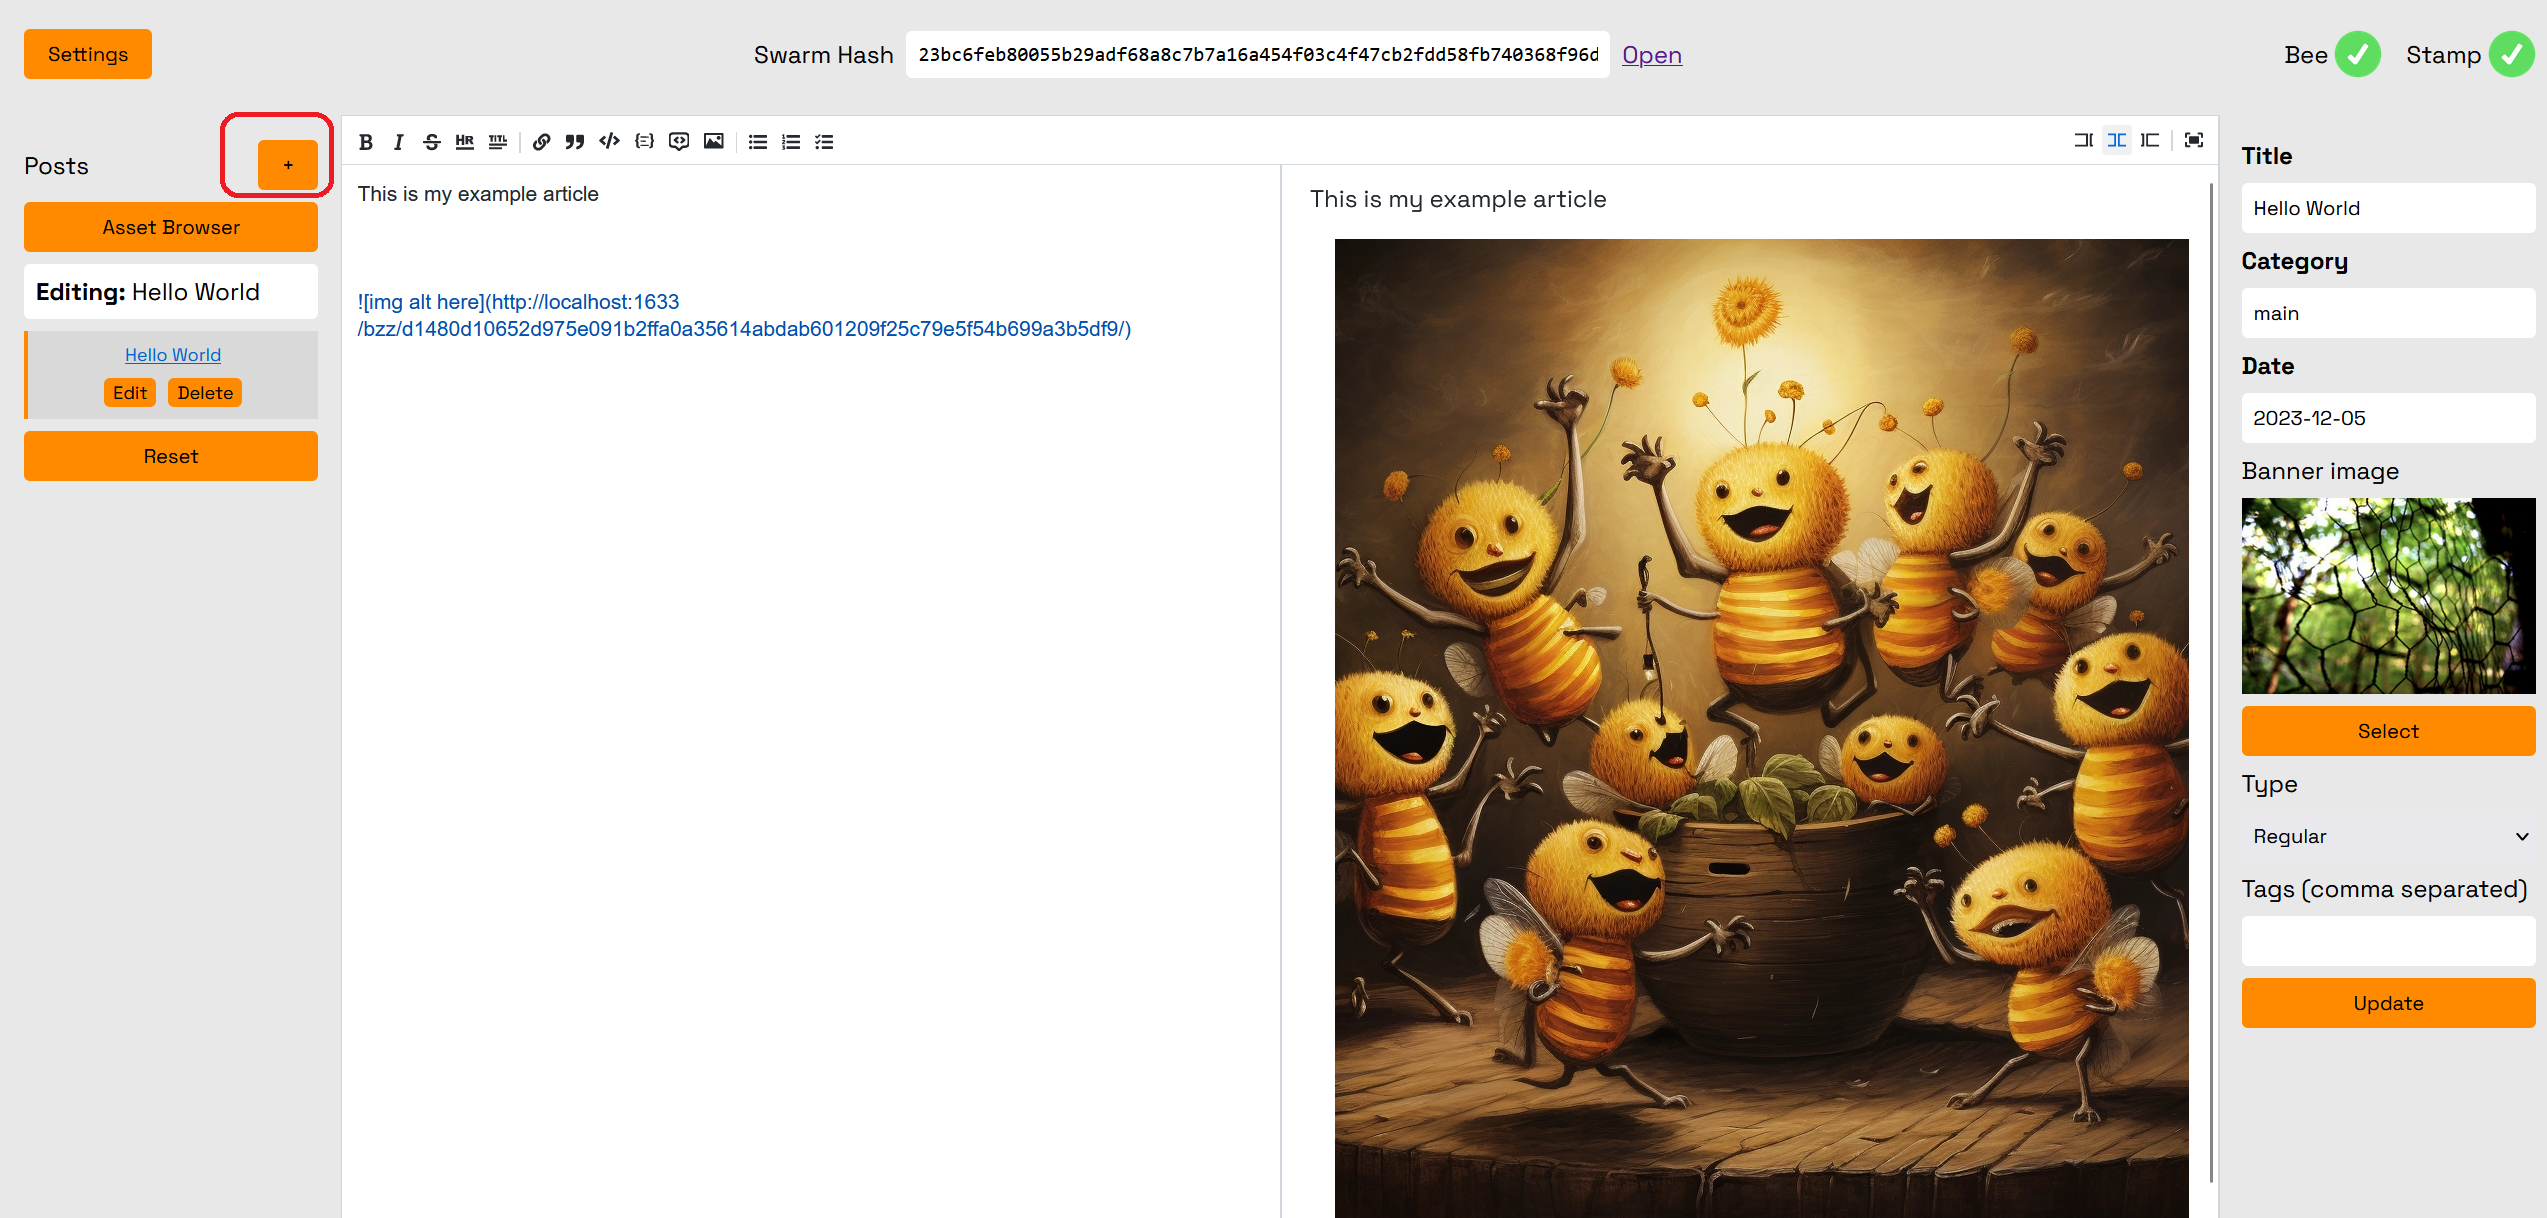This screenshot has width=2547, height=1218.
Task: Switch to preview-only view mode
Action: tap(2150, 140)
